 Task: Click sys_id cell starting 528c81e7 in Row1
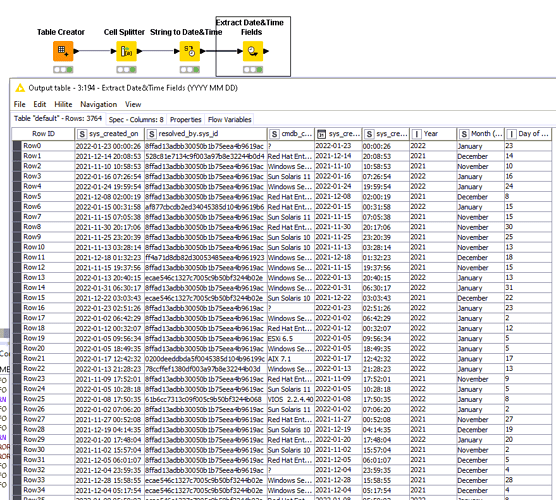(x=206, y=156)
